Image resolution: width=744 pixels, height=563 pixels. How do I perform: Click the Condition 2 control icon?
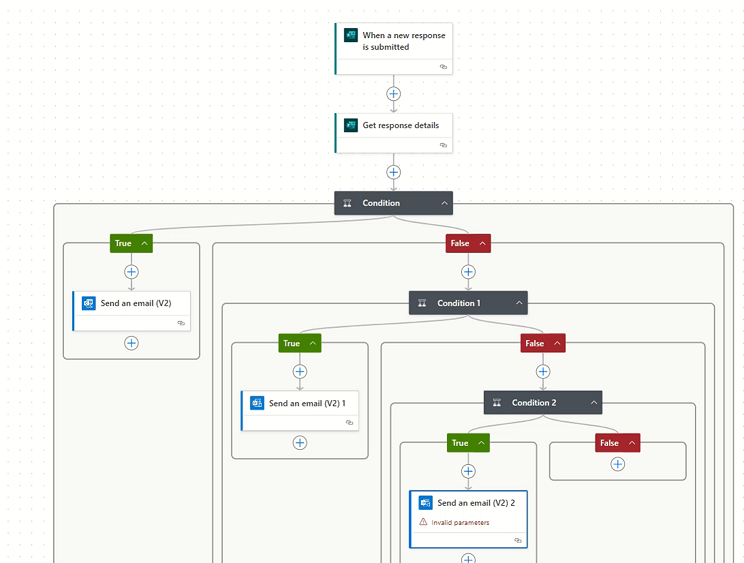(x=497, y=403)
